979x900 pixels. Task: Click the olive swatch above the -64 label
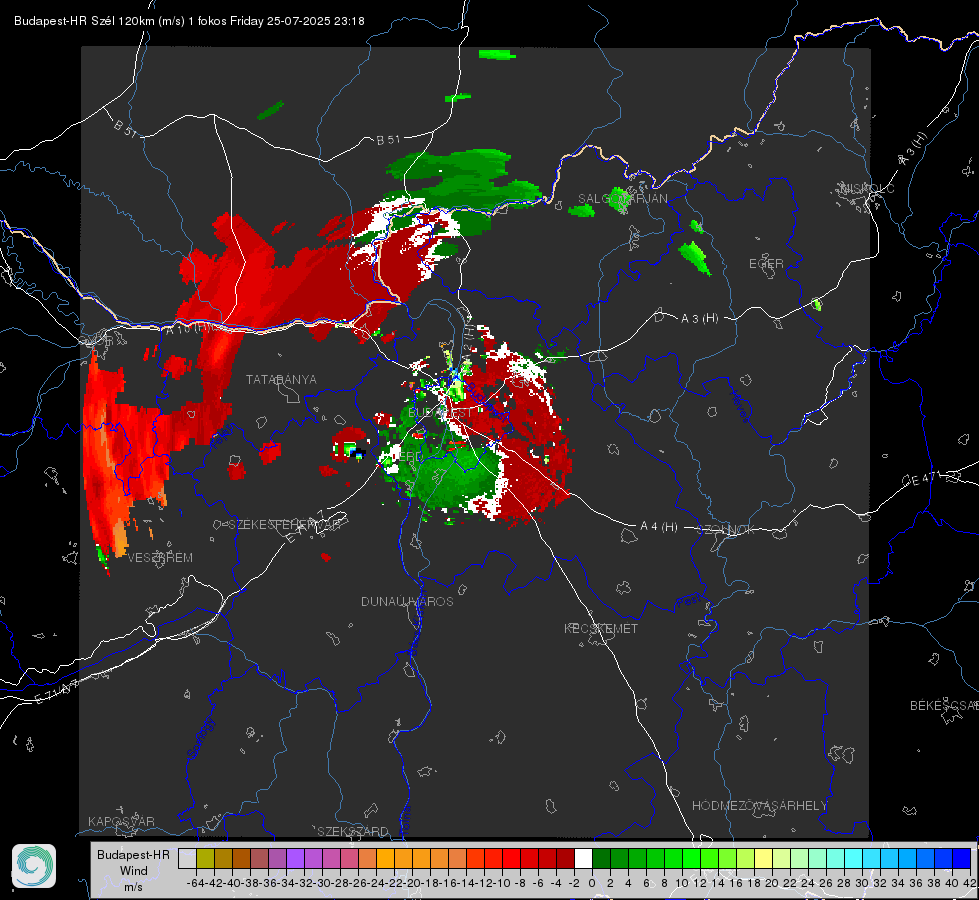point(205,858)
